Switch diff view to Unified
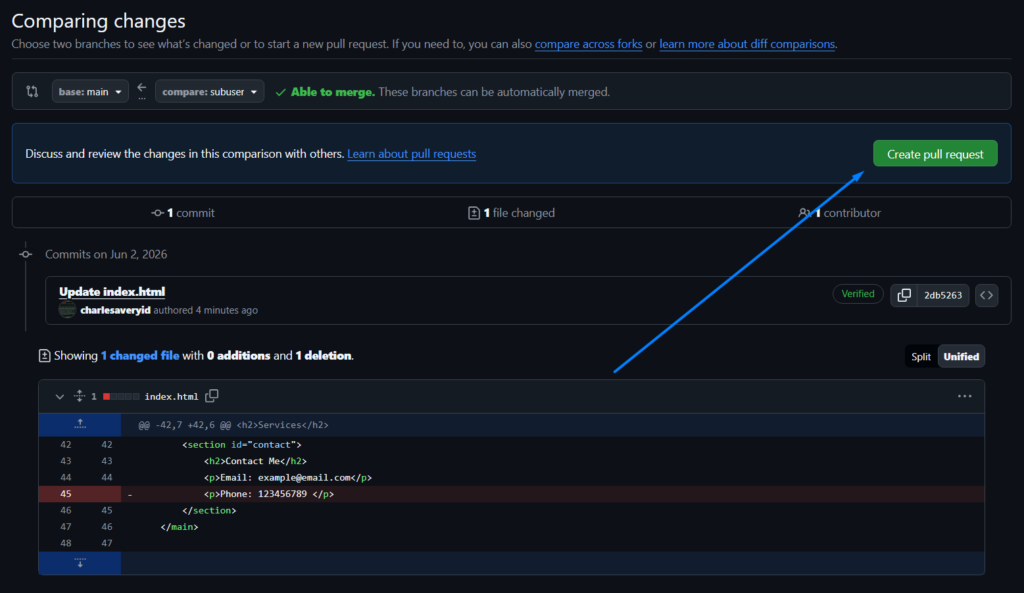Viewport: 1024px width, 593px height. (961, 357)
